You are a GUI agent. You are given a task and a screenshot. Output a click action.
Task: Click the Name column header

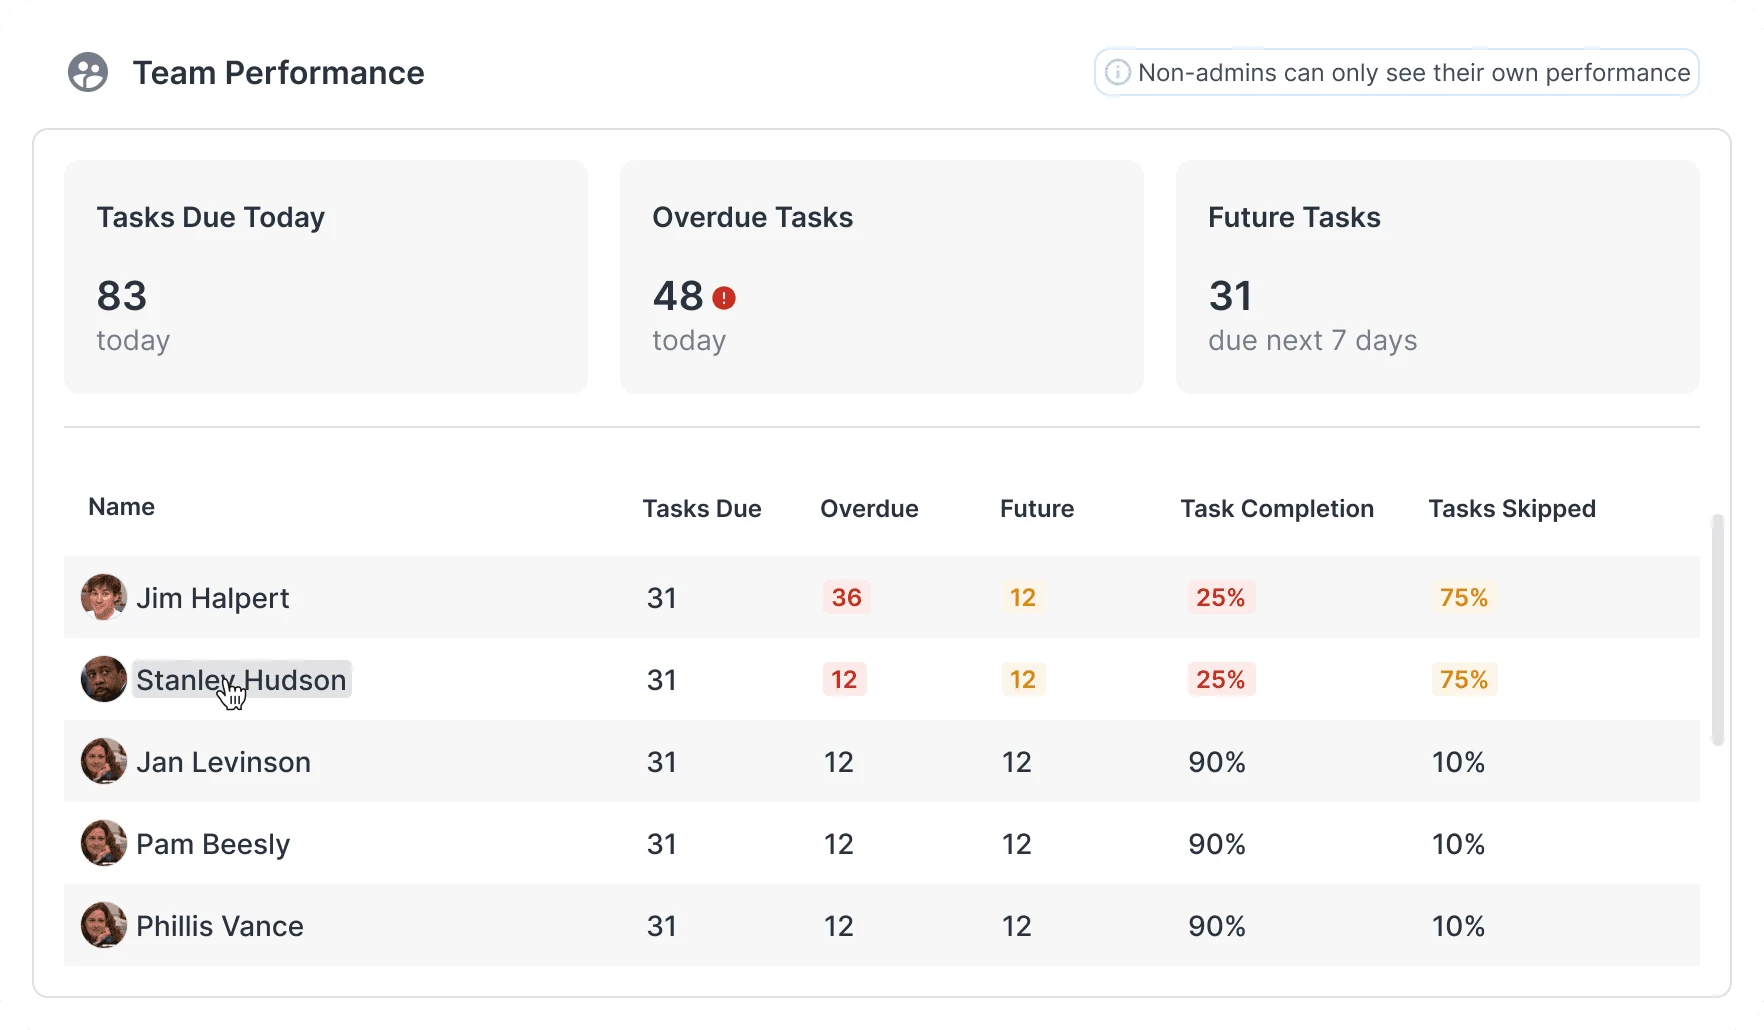[x=121, y=507]
